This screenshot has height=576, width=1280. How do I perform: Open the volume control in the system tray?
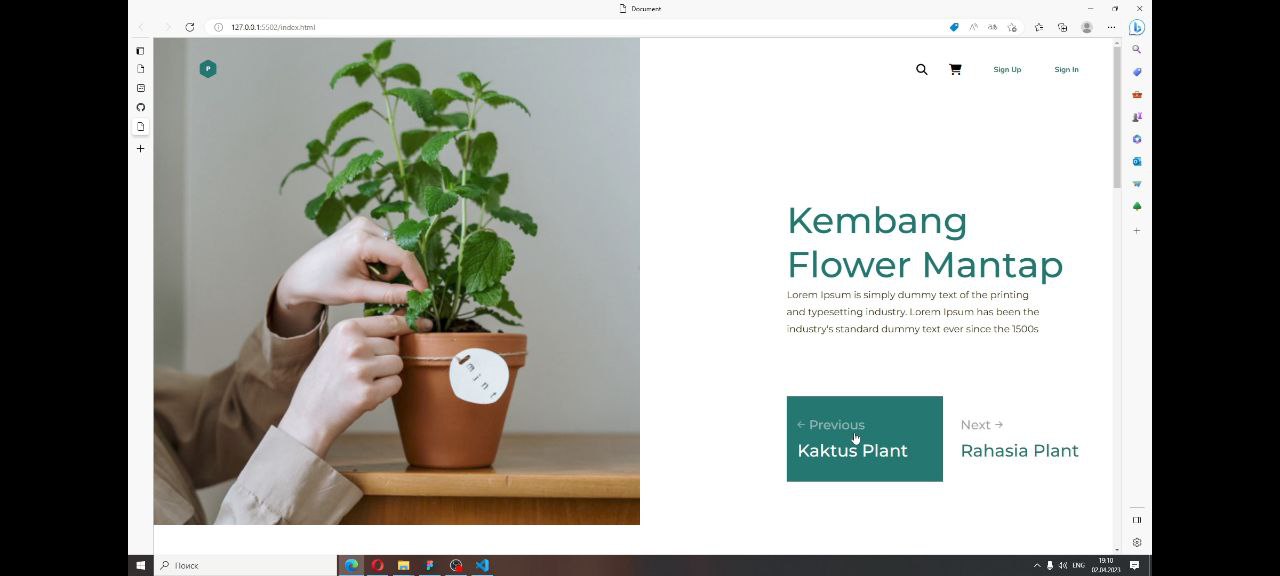click(x=1062, y=565)
